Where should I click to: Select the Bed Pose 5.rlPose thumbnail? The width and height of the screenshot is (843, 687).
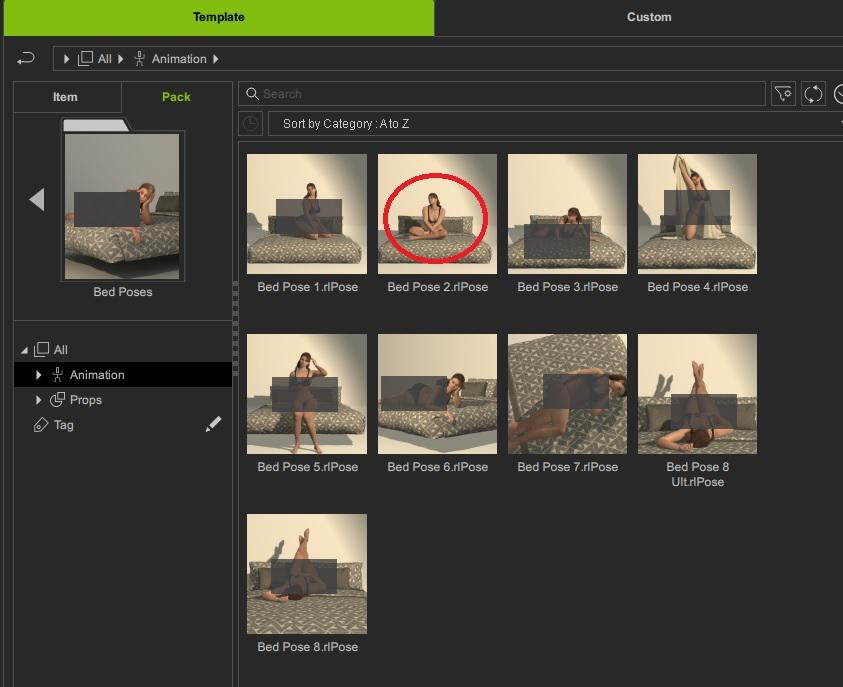[307, 394]
